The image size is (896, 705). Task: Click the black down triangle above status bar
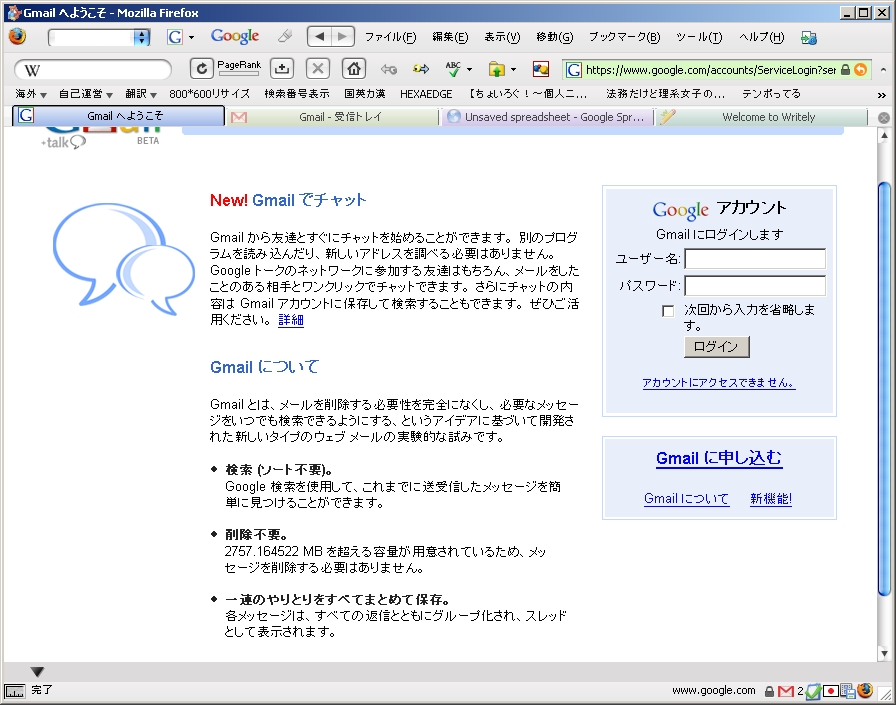[x=37, y=671]
